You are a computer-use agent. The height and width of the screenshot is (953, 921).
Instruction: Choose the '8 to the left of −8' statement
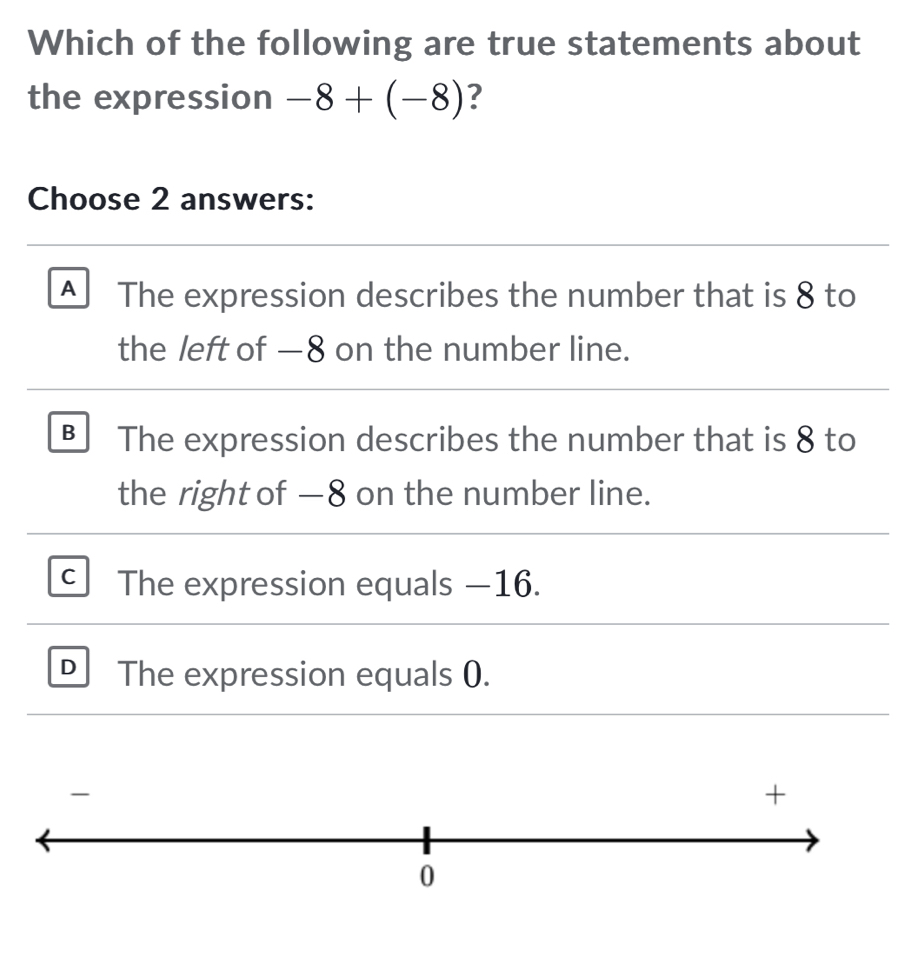point(486,322)
